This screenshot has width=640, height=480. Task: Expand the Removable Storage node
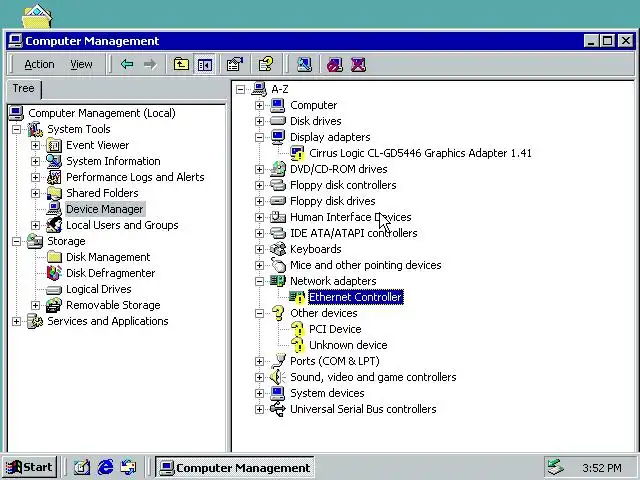[36, 305]
